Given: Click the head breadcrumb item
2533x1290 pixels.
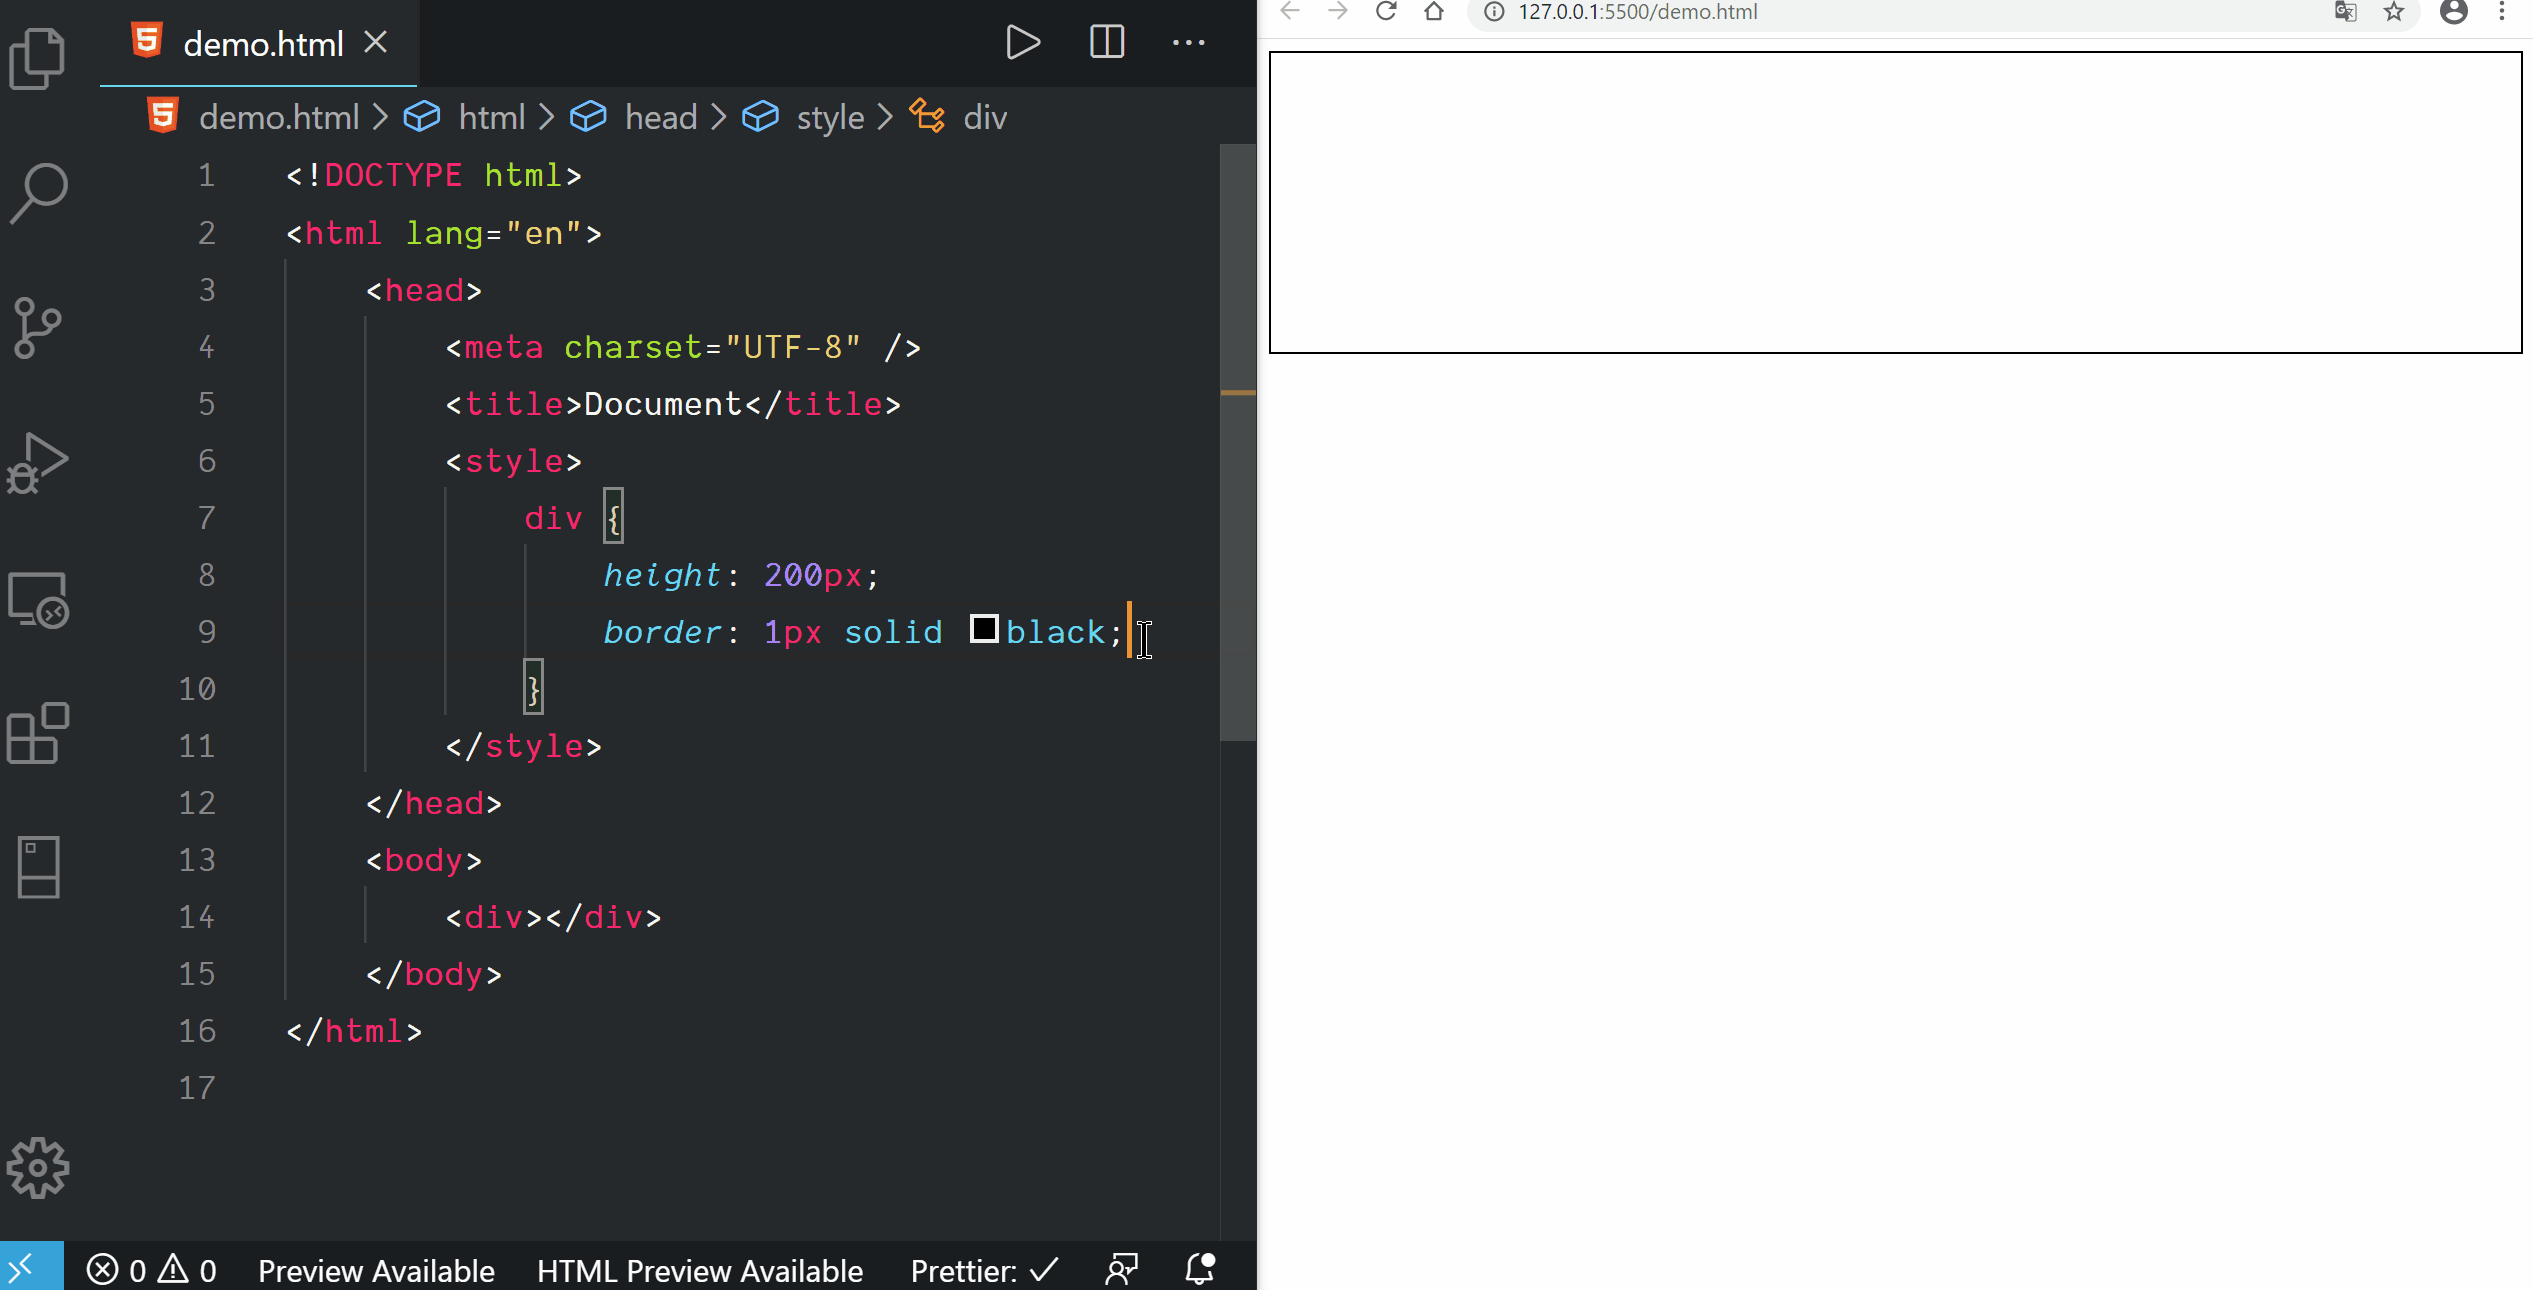Looking at the screenshot, I should (x=660, y=118).
